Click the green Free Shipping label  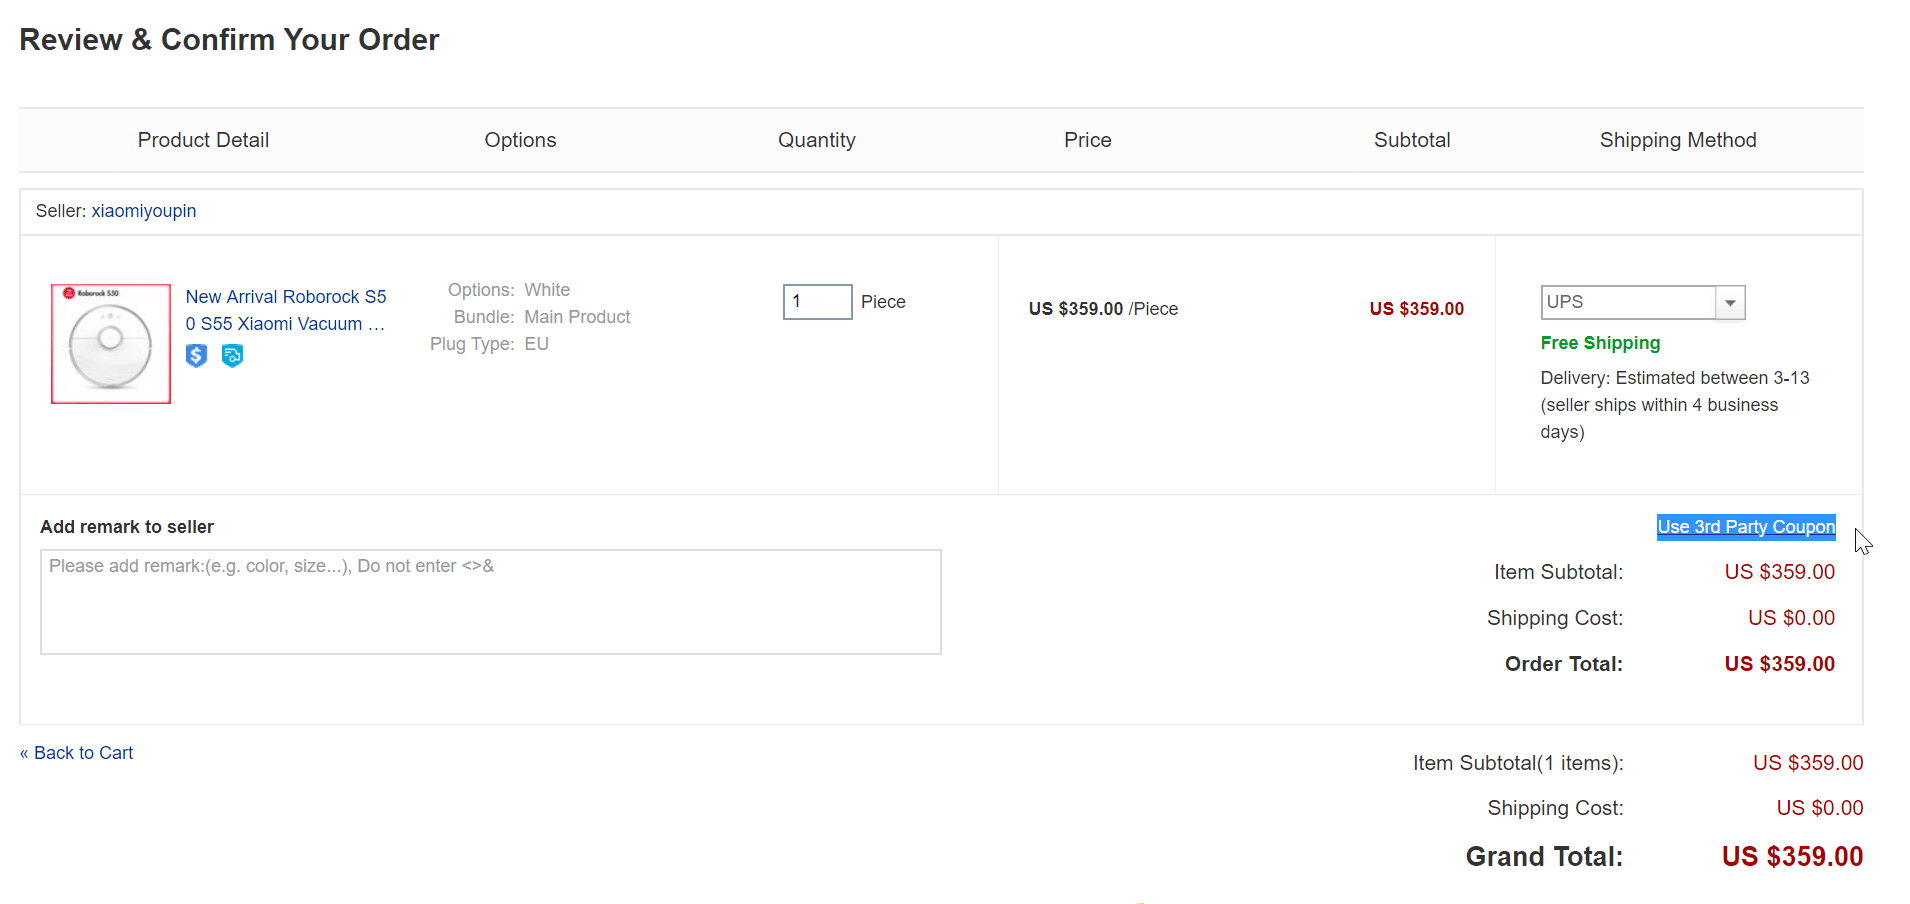click(x=1600, y=343)
